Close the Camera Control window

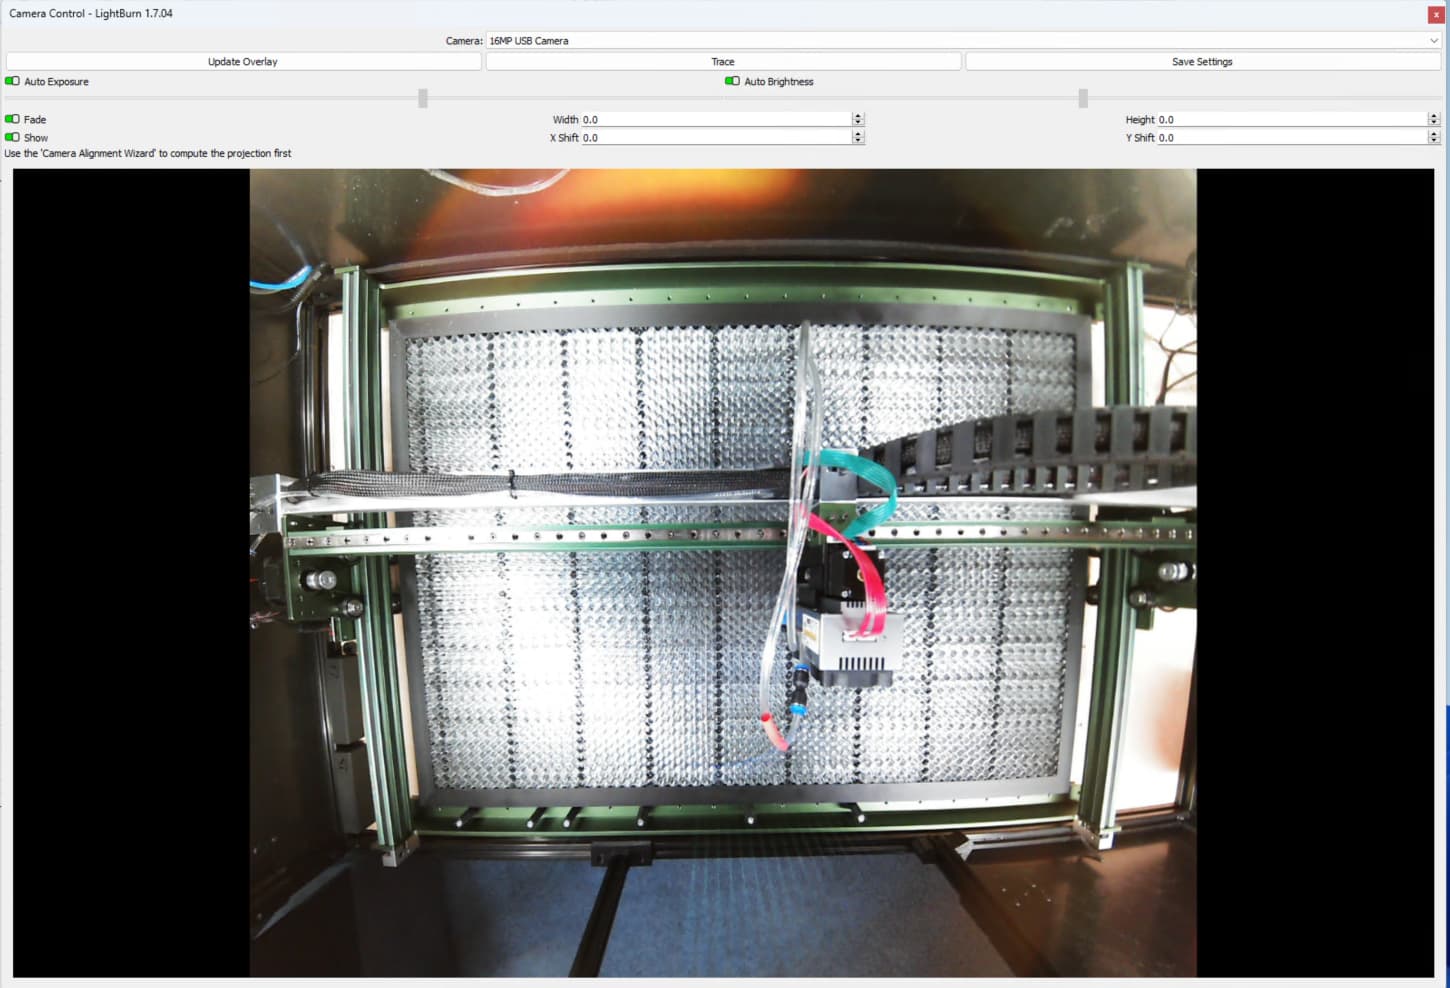[1436, 14]
